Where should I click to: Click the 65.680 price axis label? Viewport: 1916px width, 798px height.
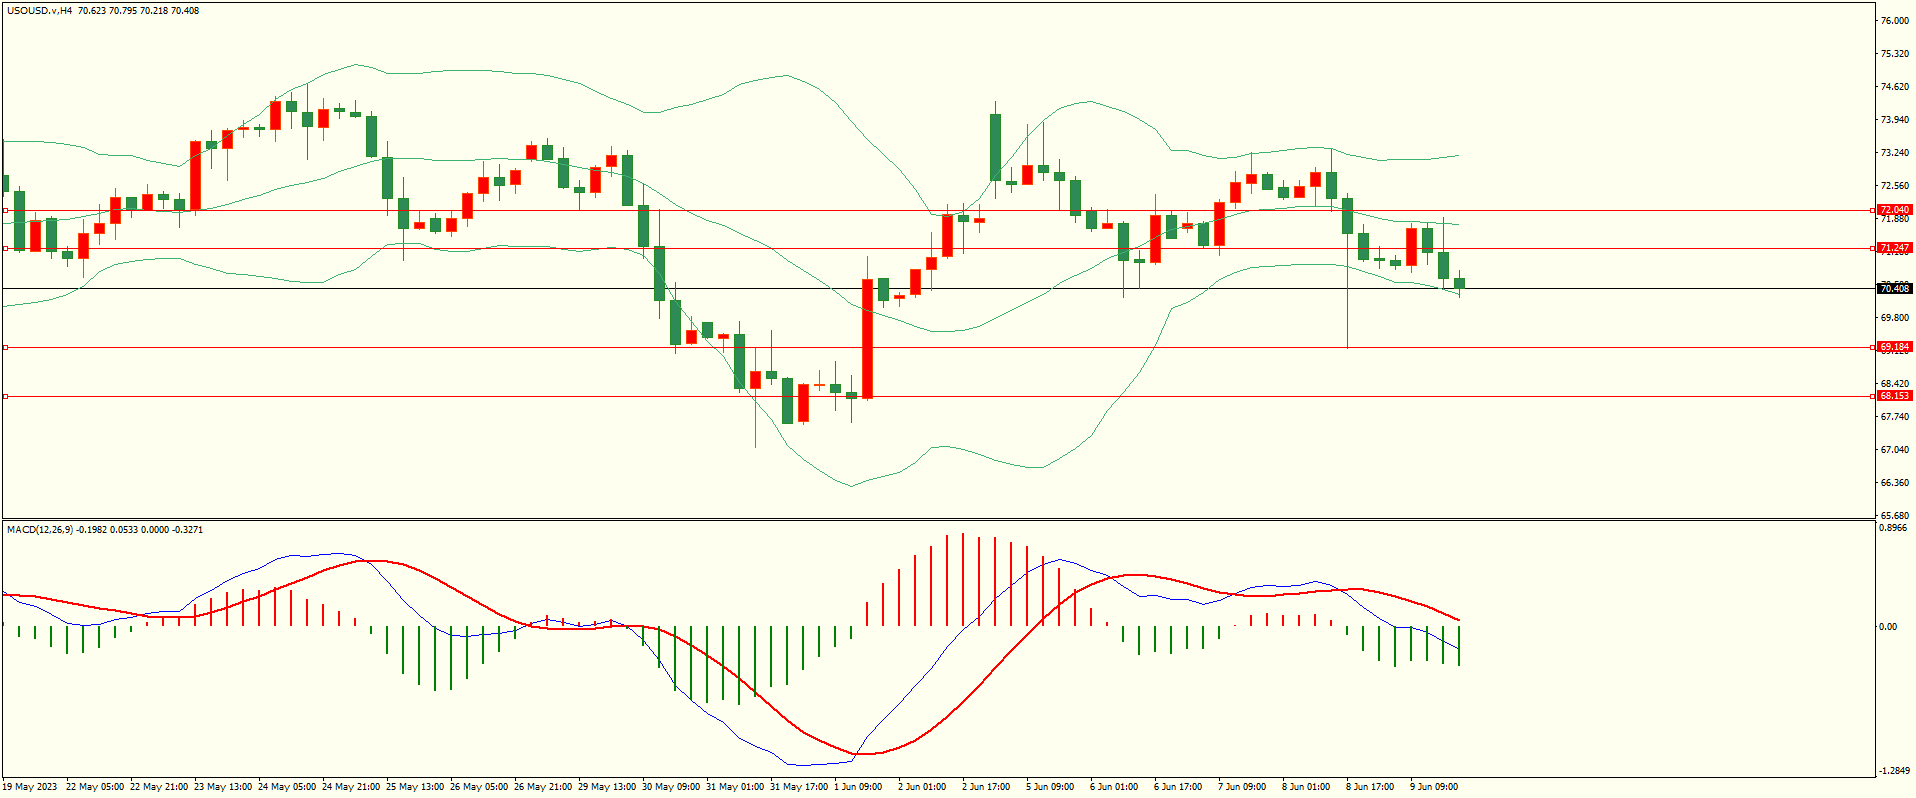point(1894,515)
